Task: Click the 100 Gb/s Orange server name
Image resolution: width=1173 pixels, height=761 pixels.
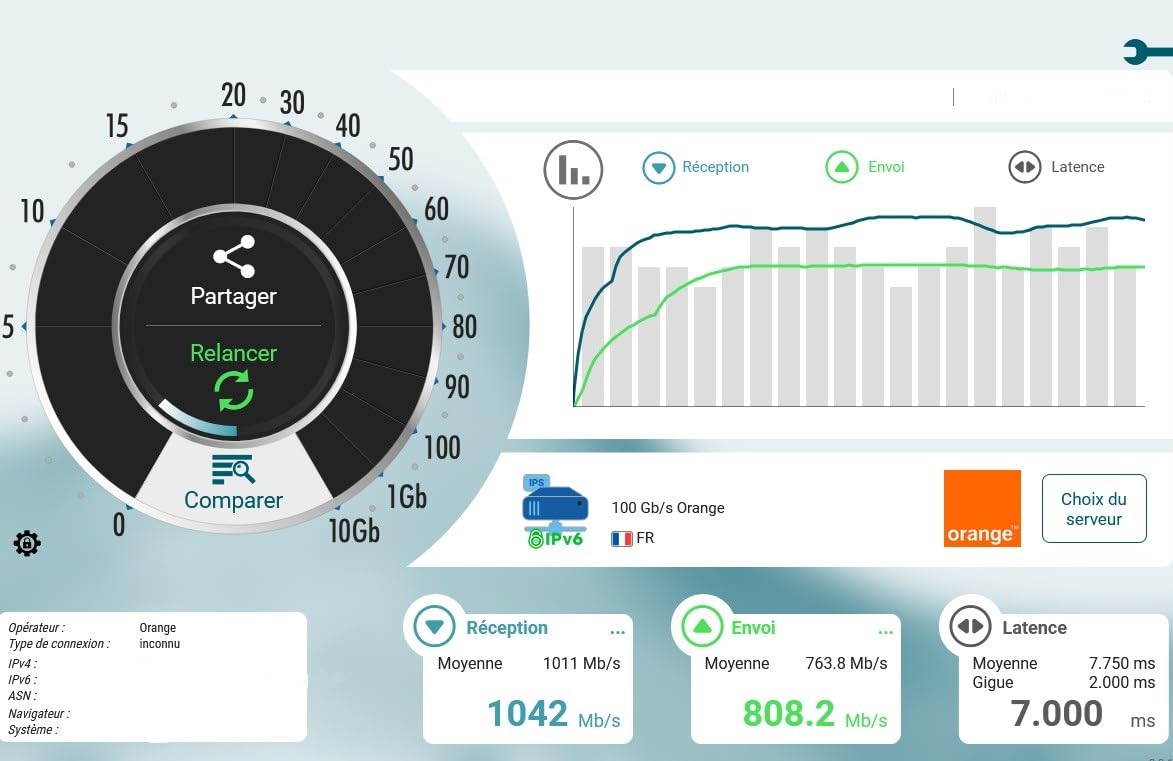Action: pos(668,507)
